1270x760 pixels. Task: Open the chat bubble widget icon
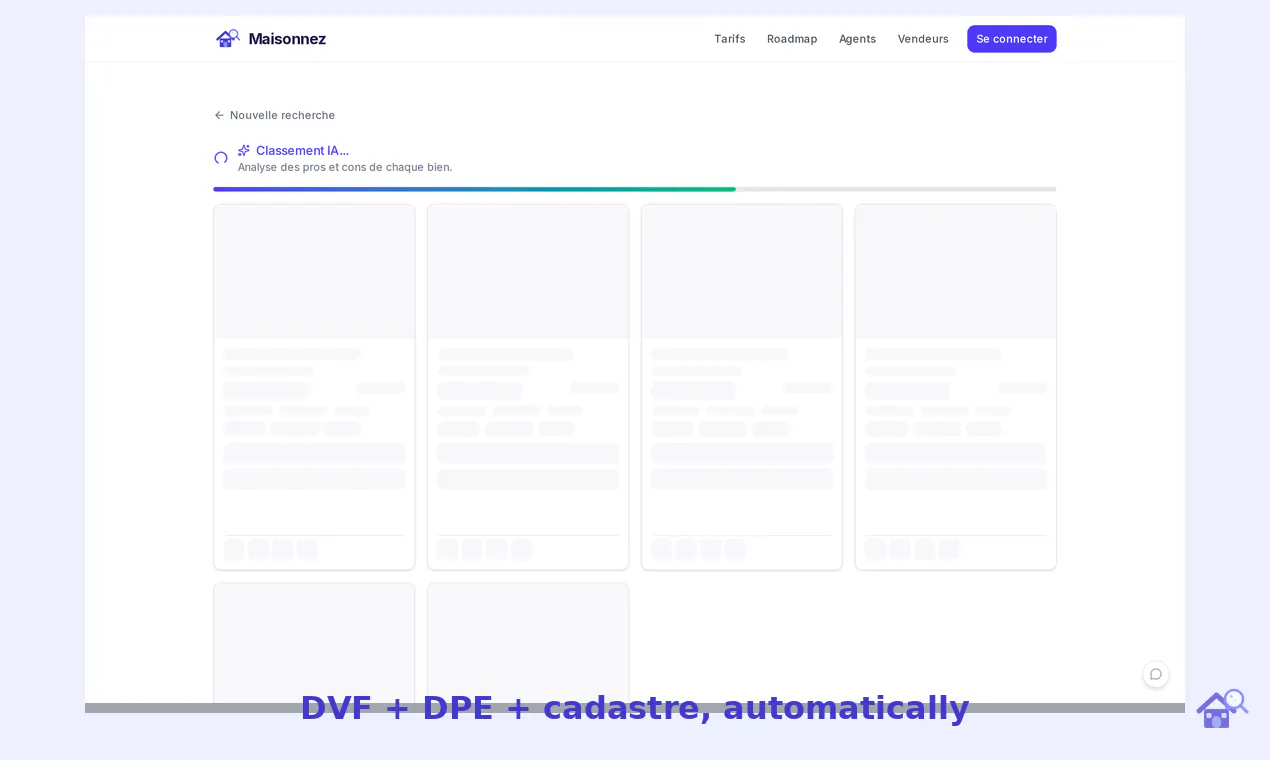[x=1156, y=674]
